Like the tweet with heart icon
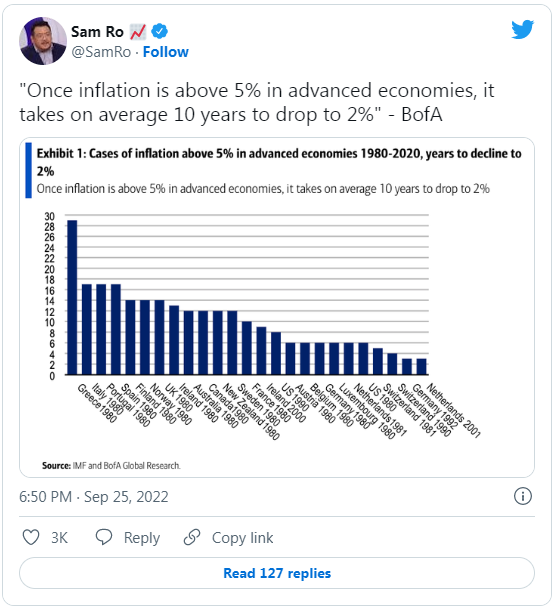554x612 pixels. [31, 537]
